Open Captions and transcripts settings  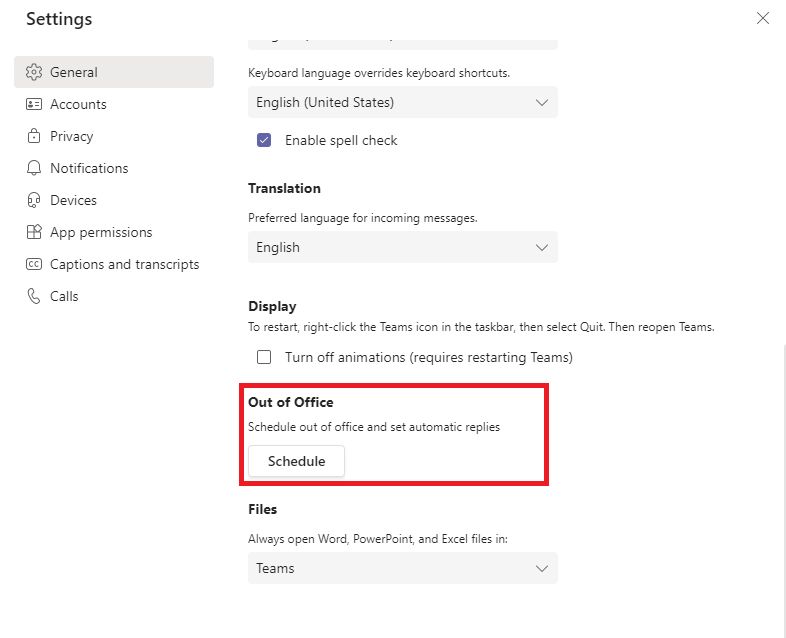tap(114, 264)
